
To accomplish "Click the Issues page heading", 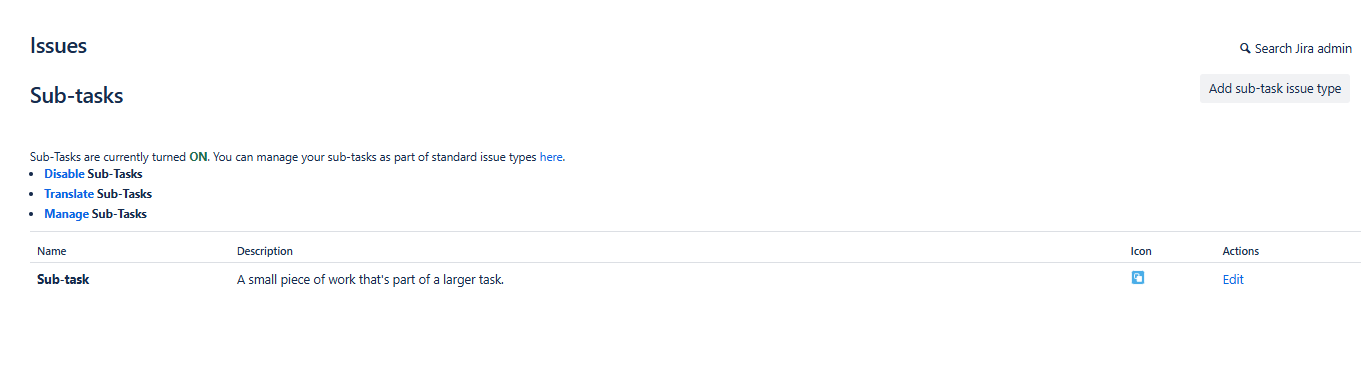I will (x=58, y=45).
